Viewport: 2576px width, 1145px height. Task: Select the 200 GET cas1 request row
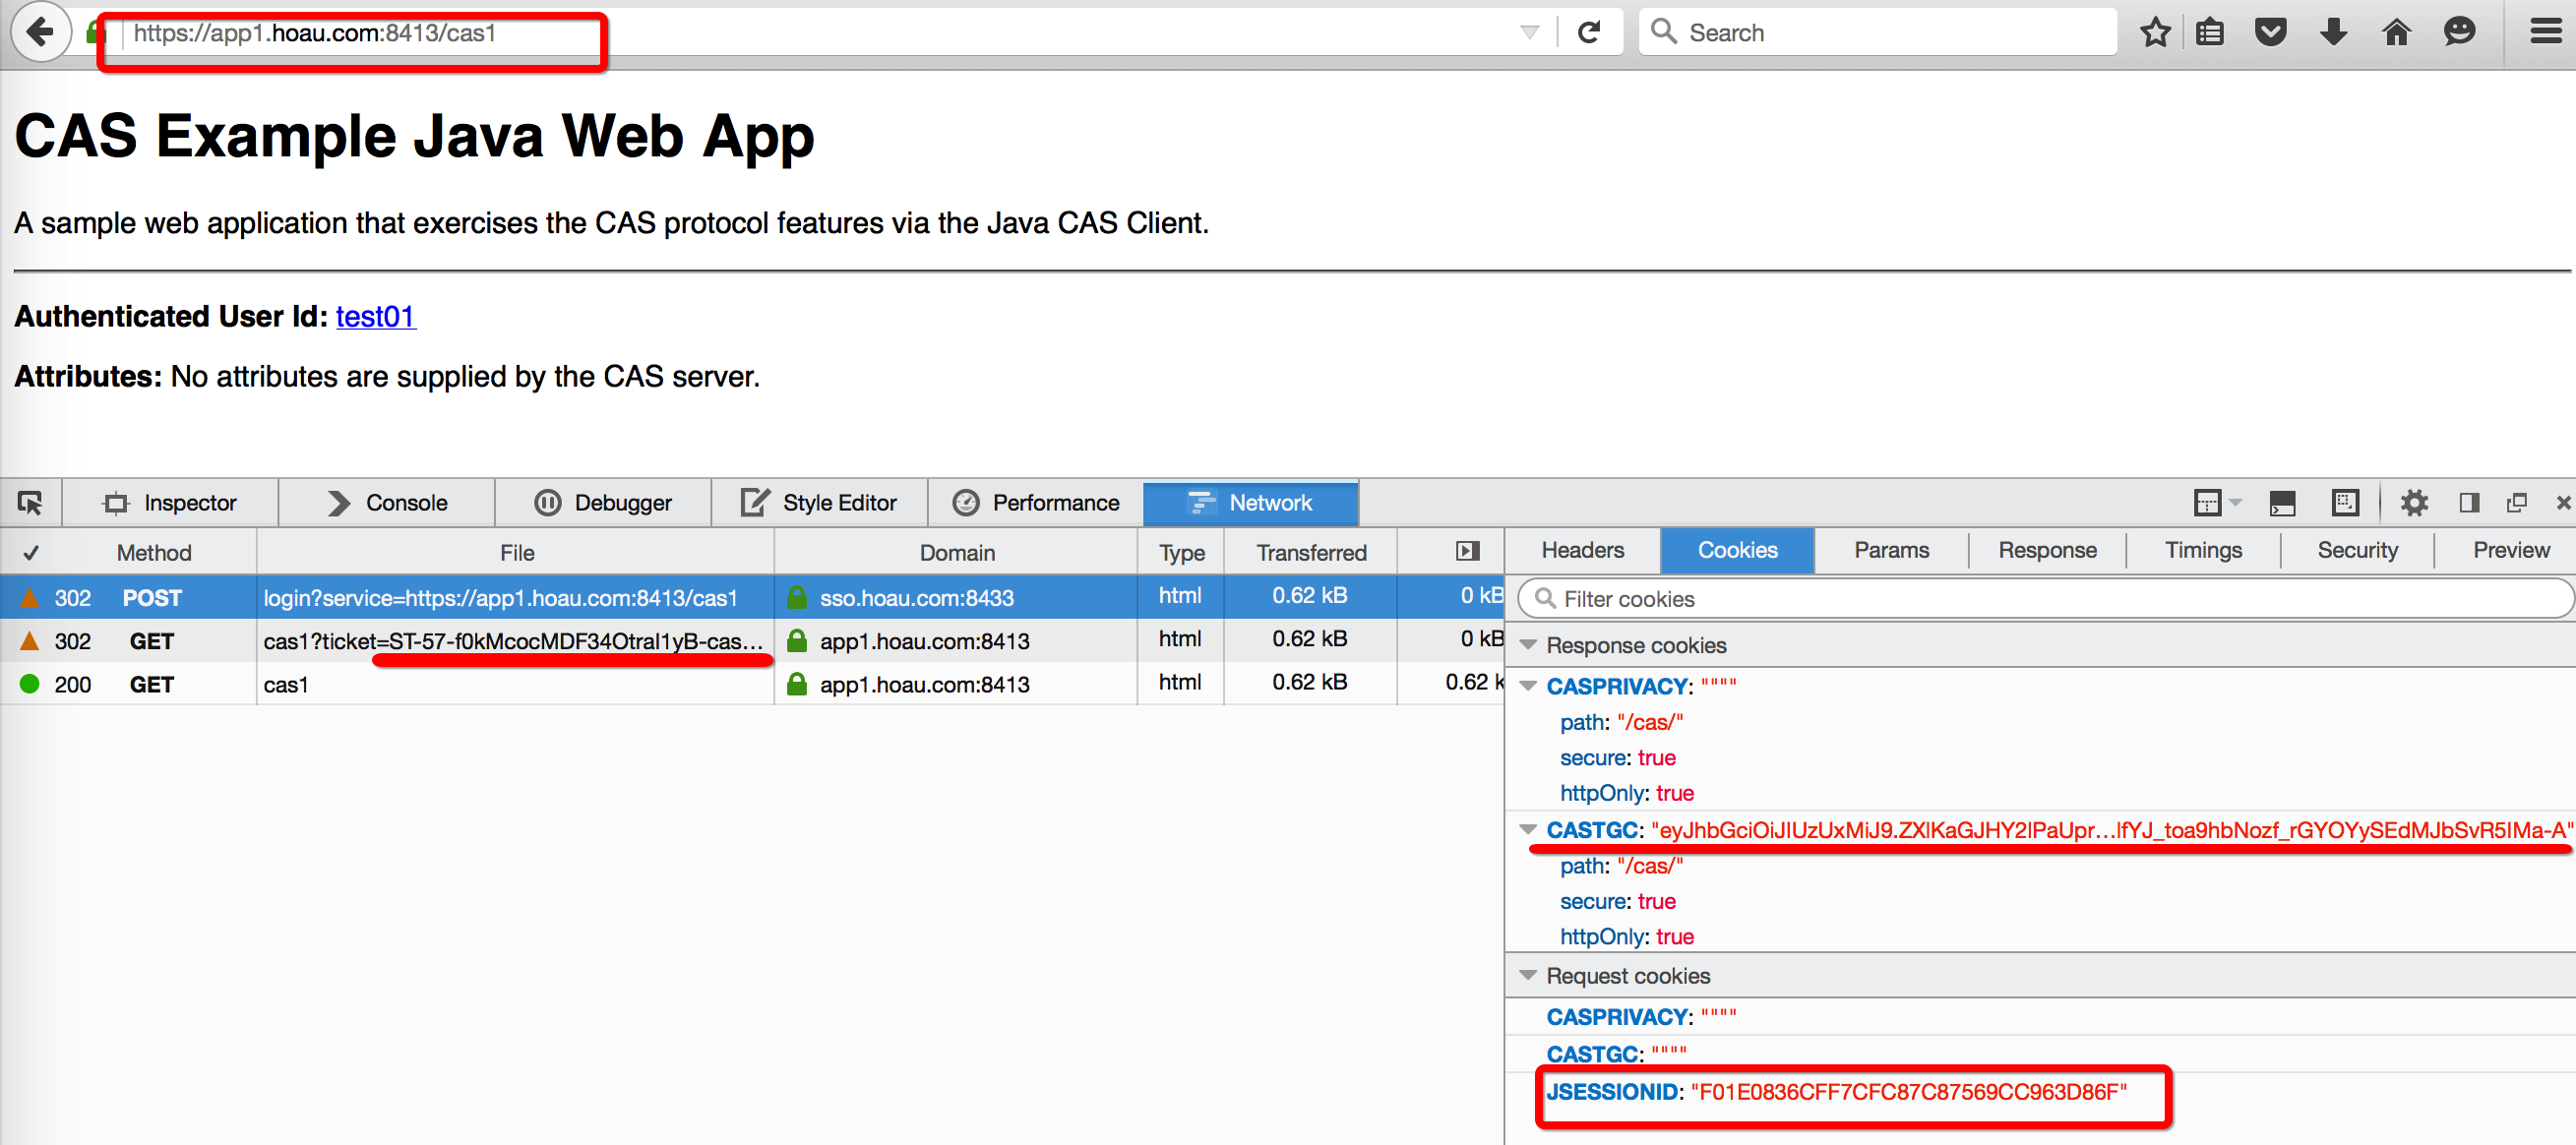coord(500,685)
